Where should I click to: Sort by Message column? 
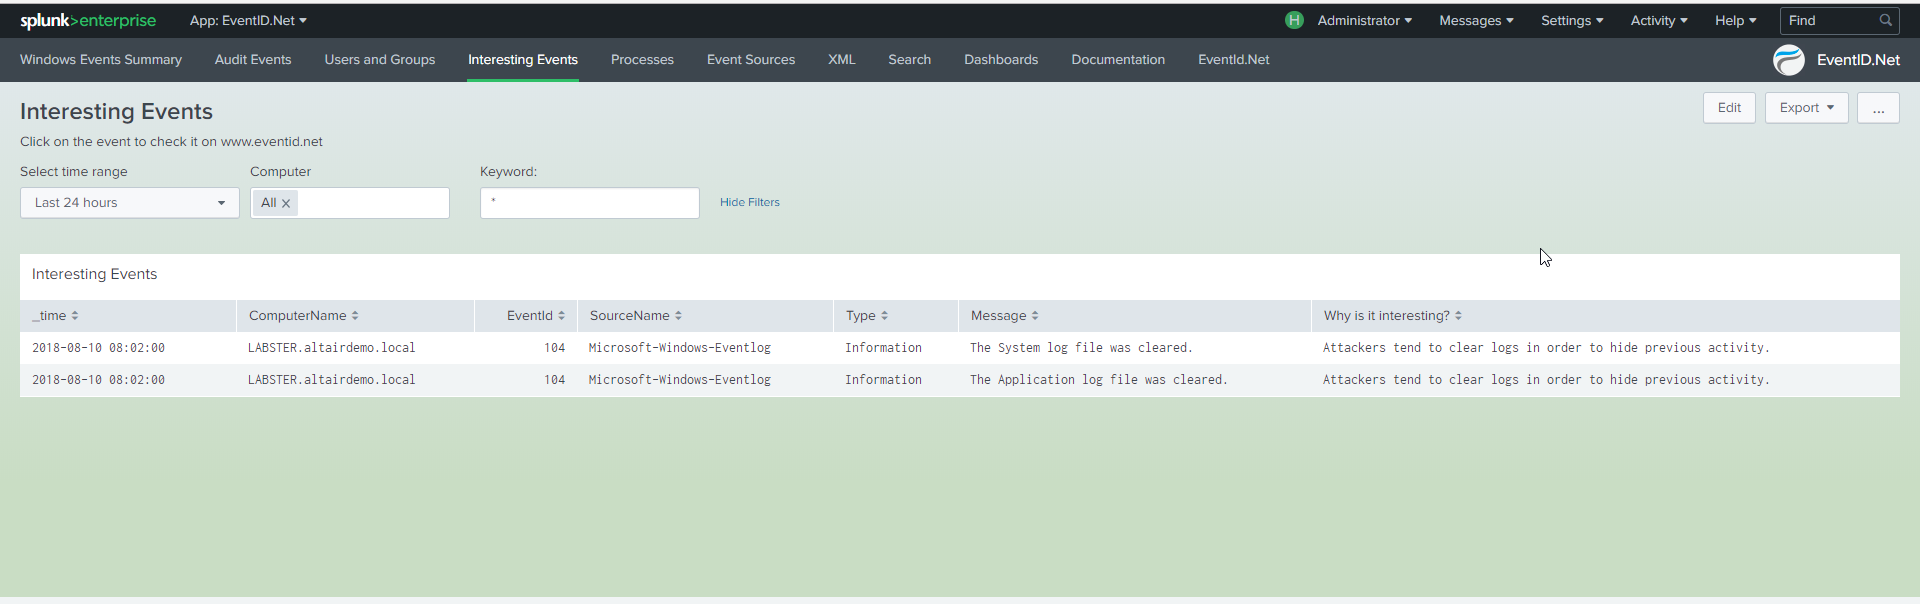(1035, 316)
